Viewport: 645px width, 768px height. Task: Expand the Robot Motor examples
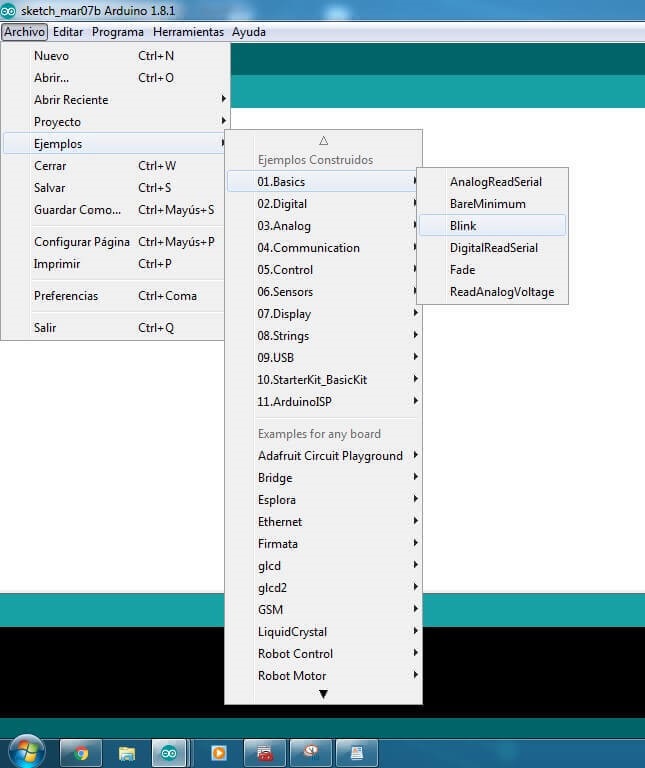(323, 676)
